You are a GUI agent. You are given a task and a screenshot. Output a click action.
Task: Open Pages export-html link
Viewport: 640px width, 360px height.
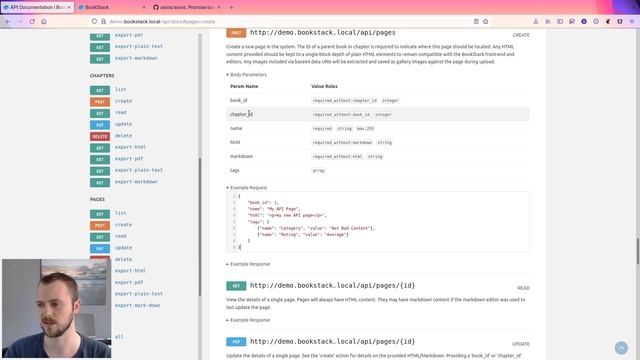click(x=130, y=271)
